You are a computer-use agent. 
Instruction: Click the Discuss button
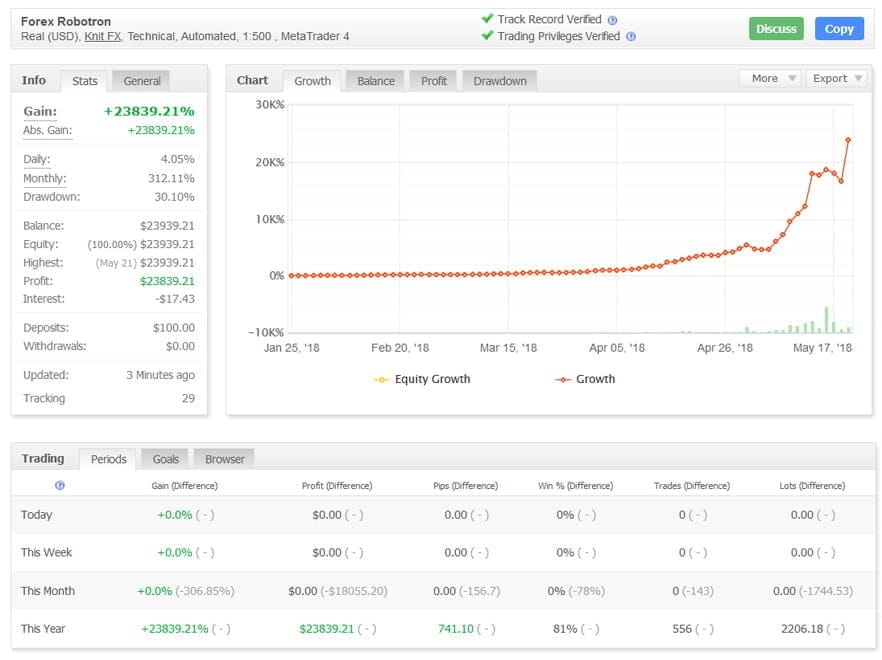[775, 29]
